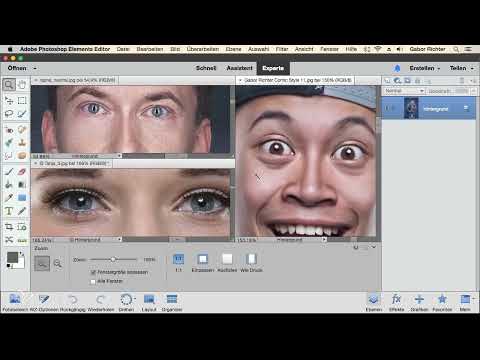The width and height of the screenshot is (480, 360).
Task: Select the Hand tool
Action: [22, 85]
